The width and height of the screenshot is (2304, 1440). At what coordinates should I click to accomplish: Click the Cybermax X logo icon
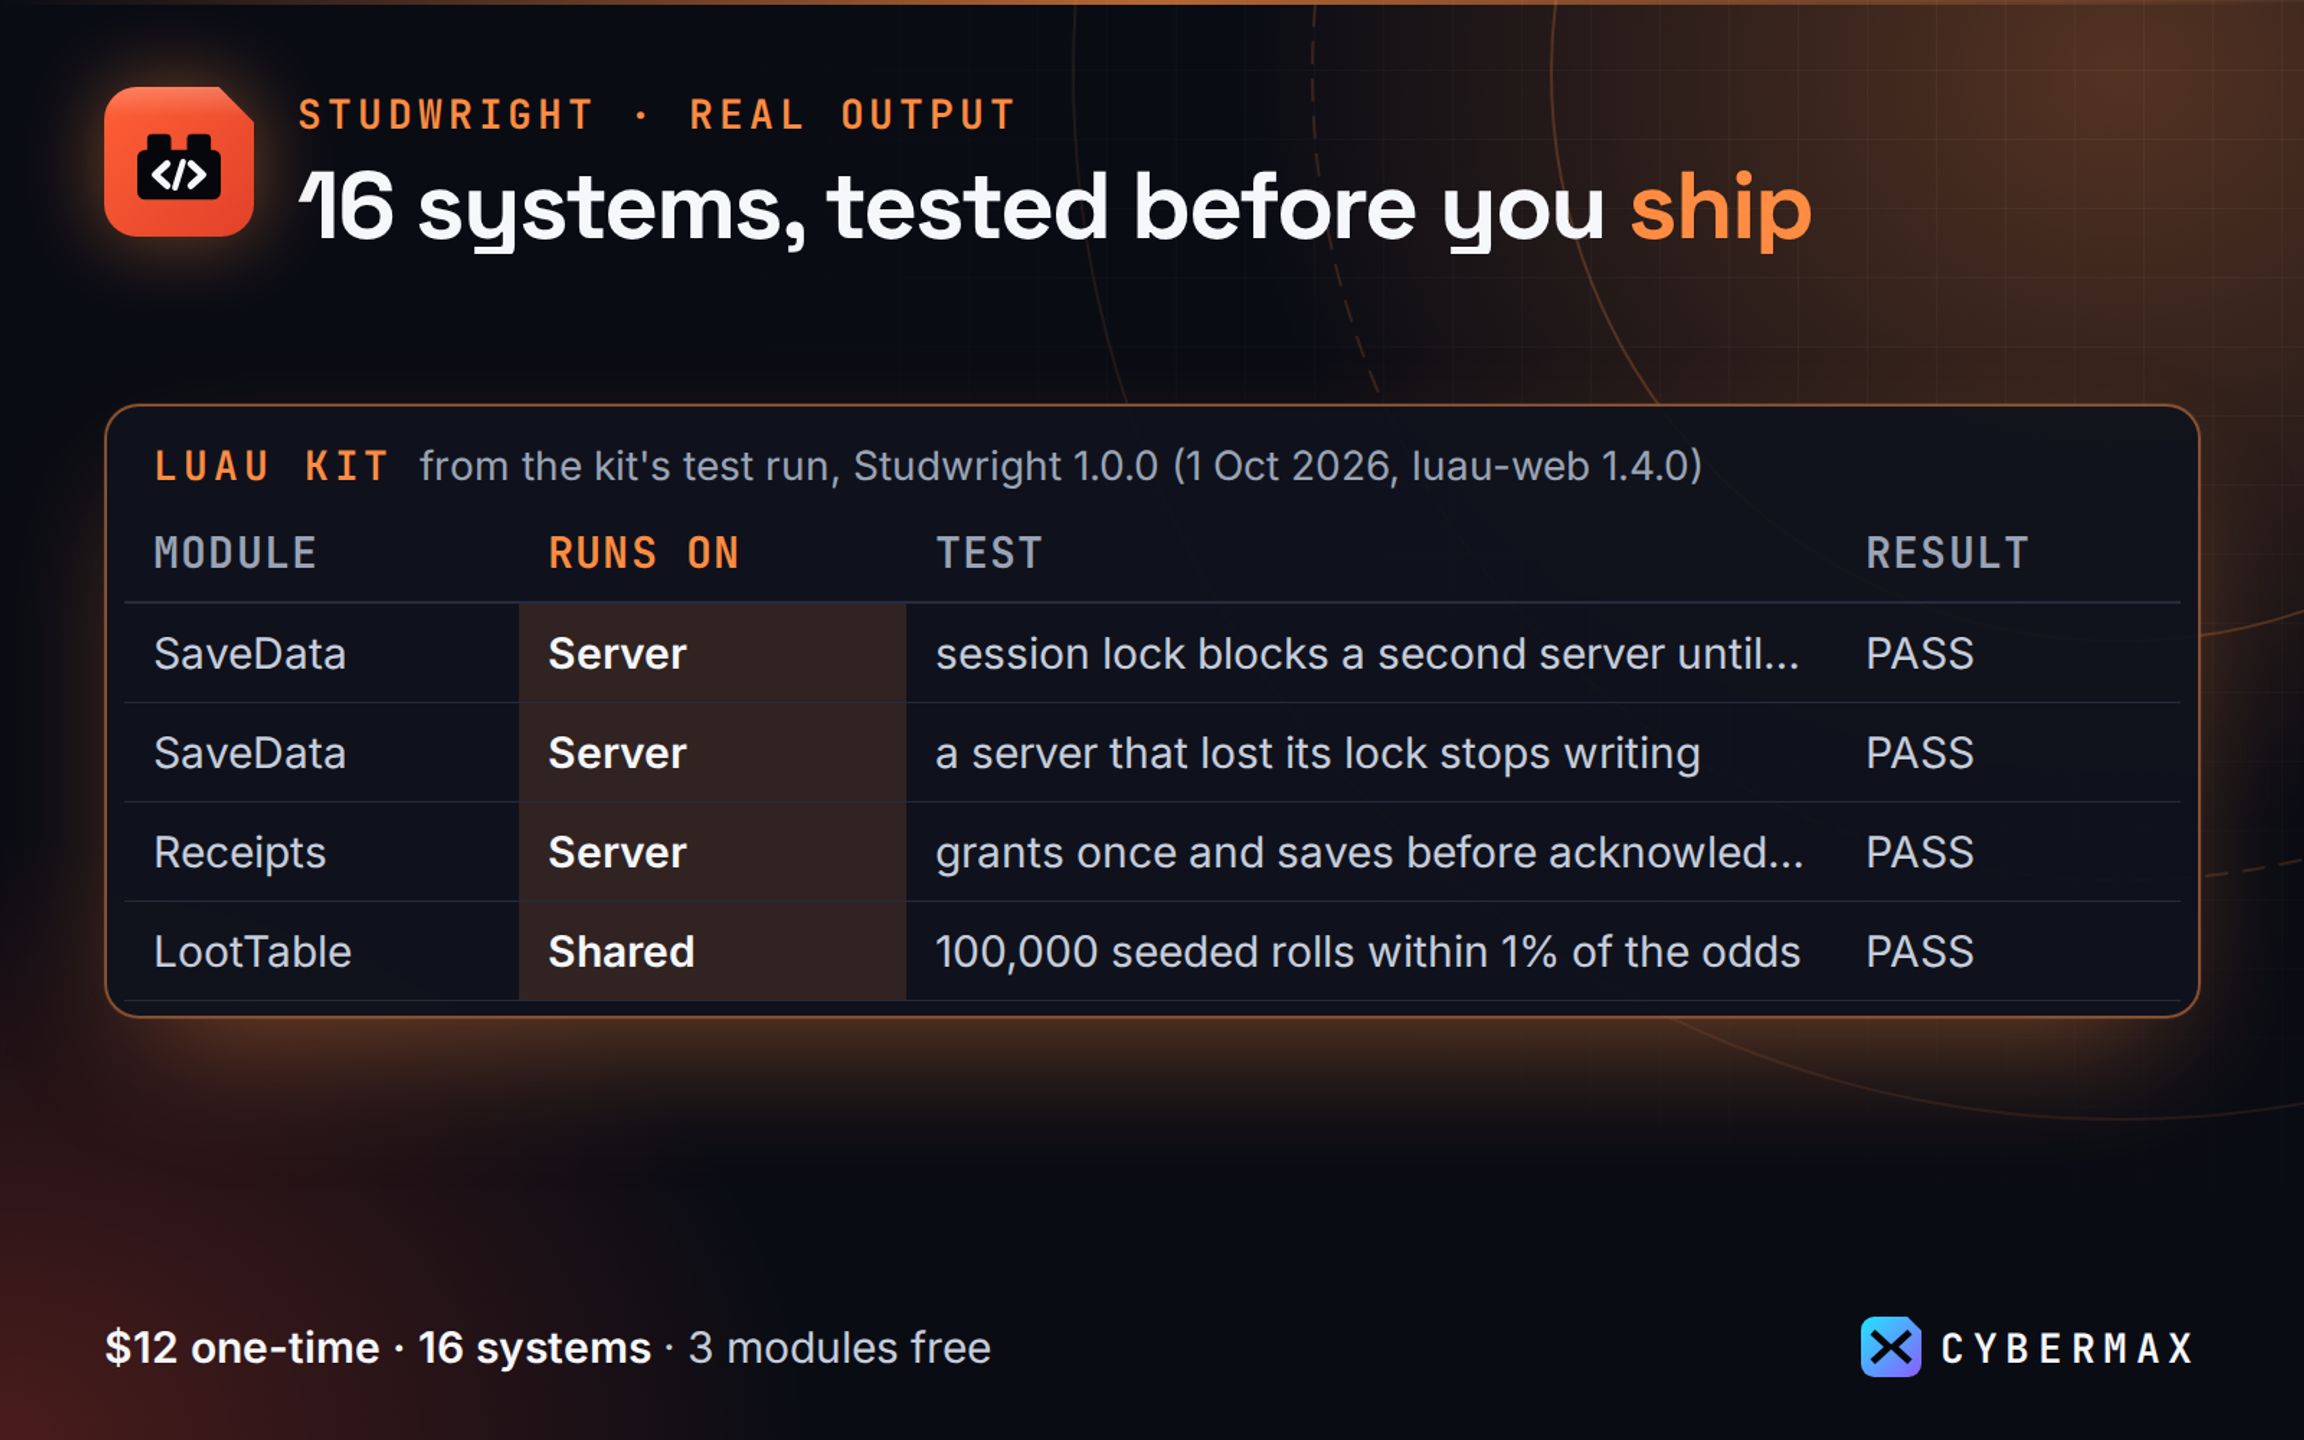click(1890, 1347)
